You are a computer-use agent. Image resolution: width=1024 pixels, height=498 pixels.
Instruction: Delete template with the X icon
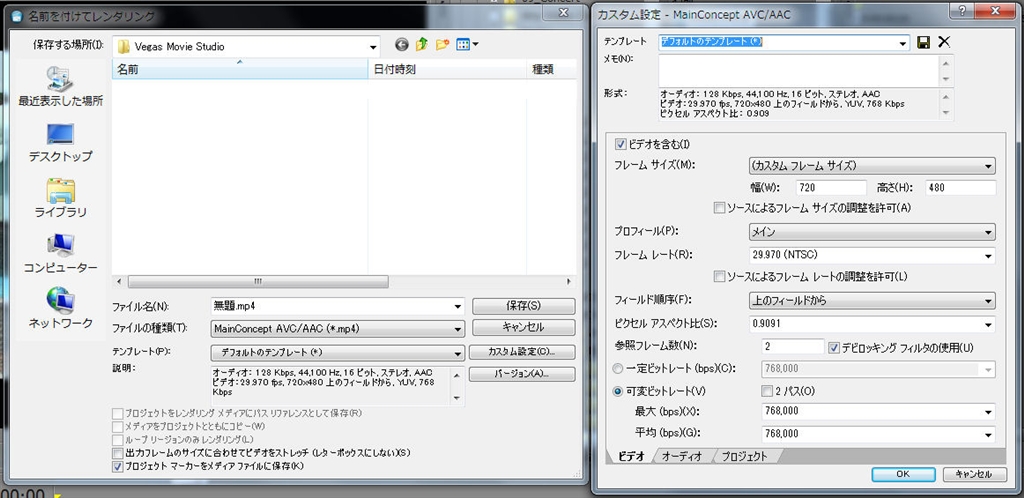point(944,42)
